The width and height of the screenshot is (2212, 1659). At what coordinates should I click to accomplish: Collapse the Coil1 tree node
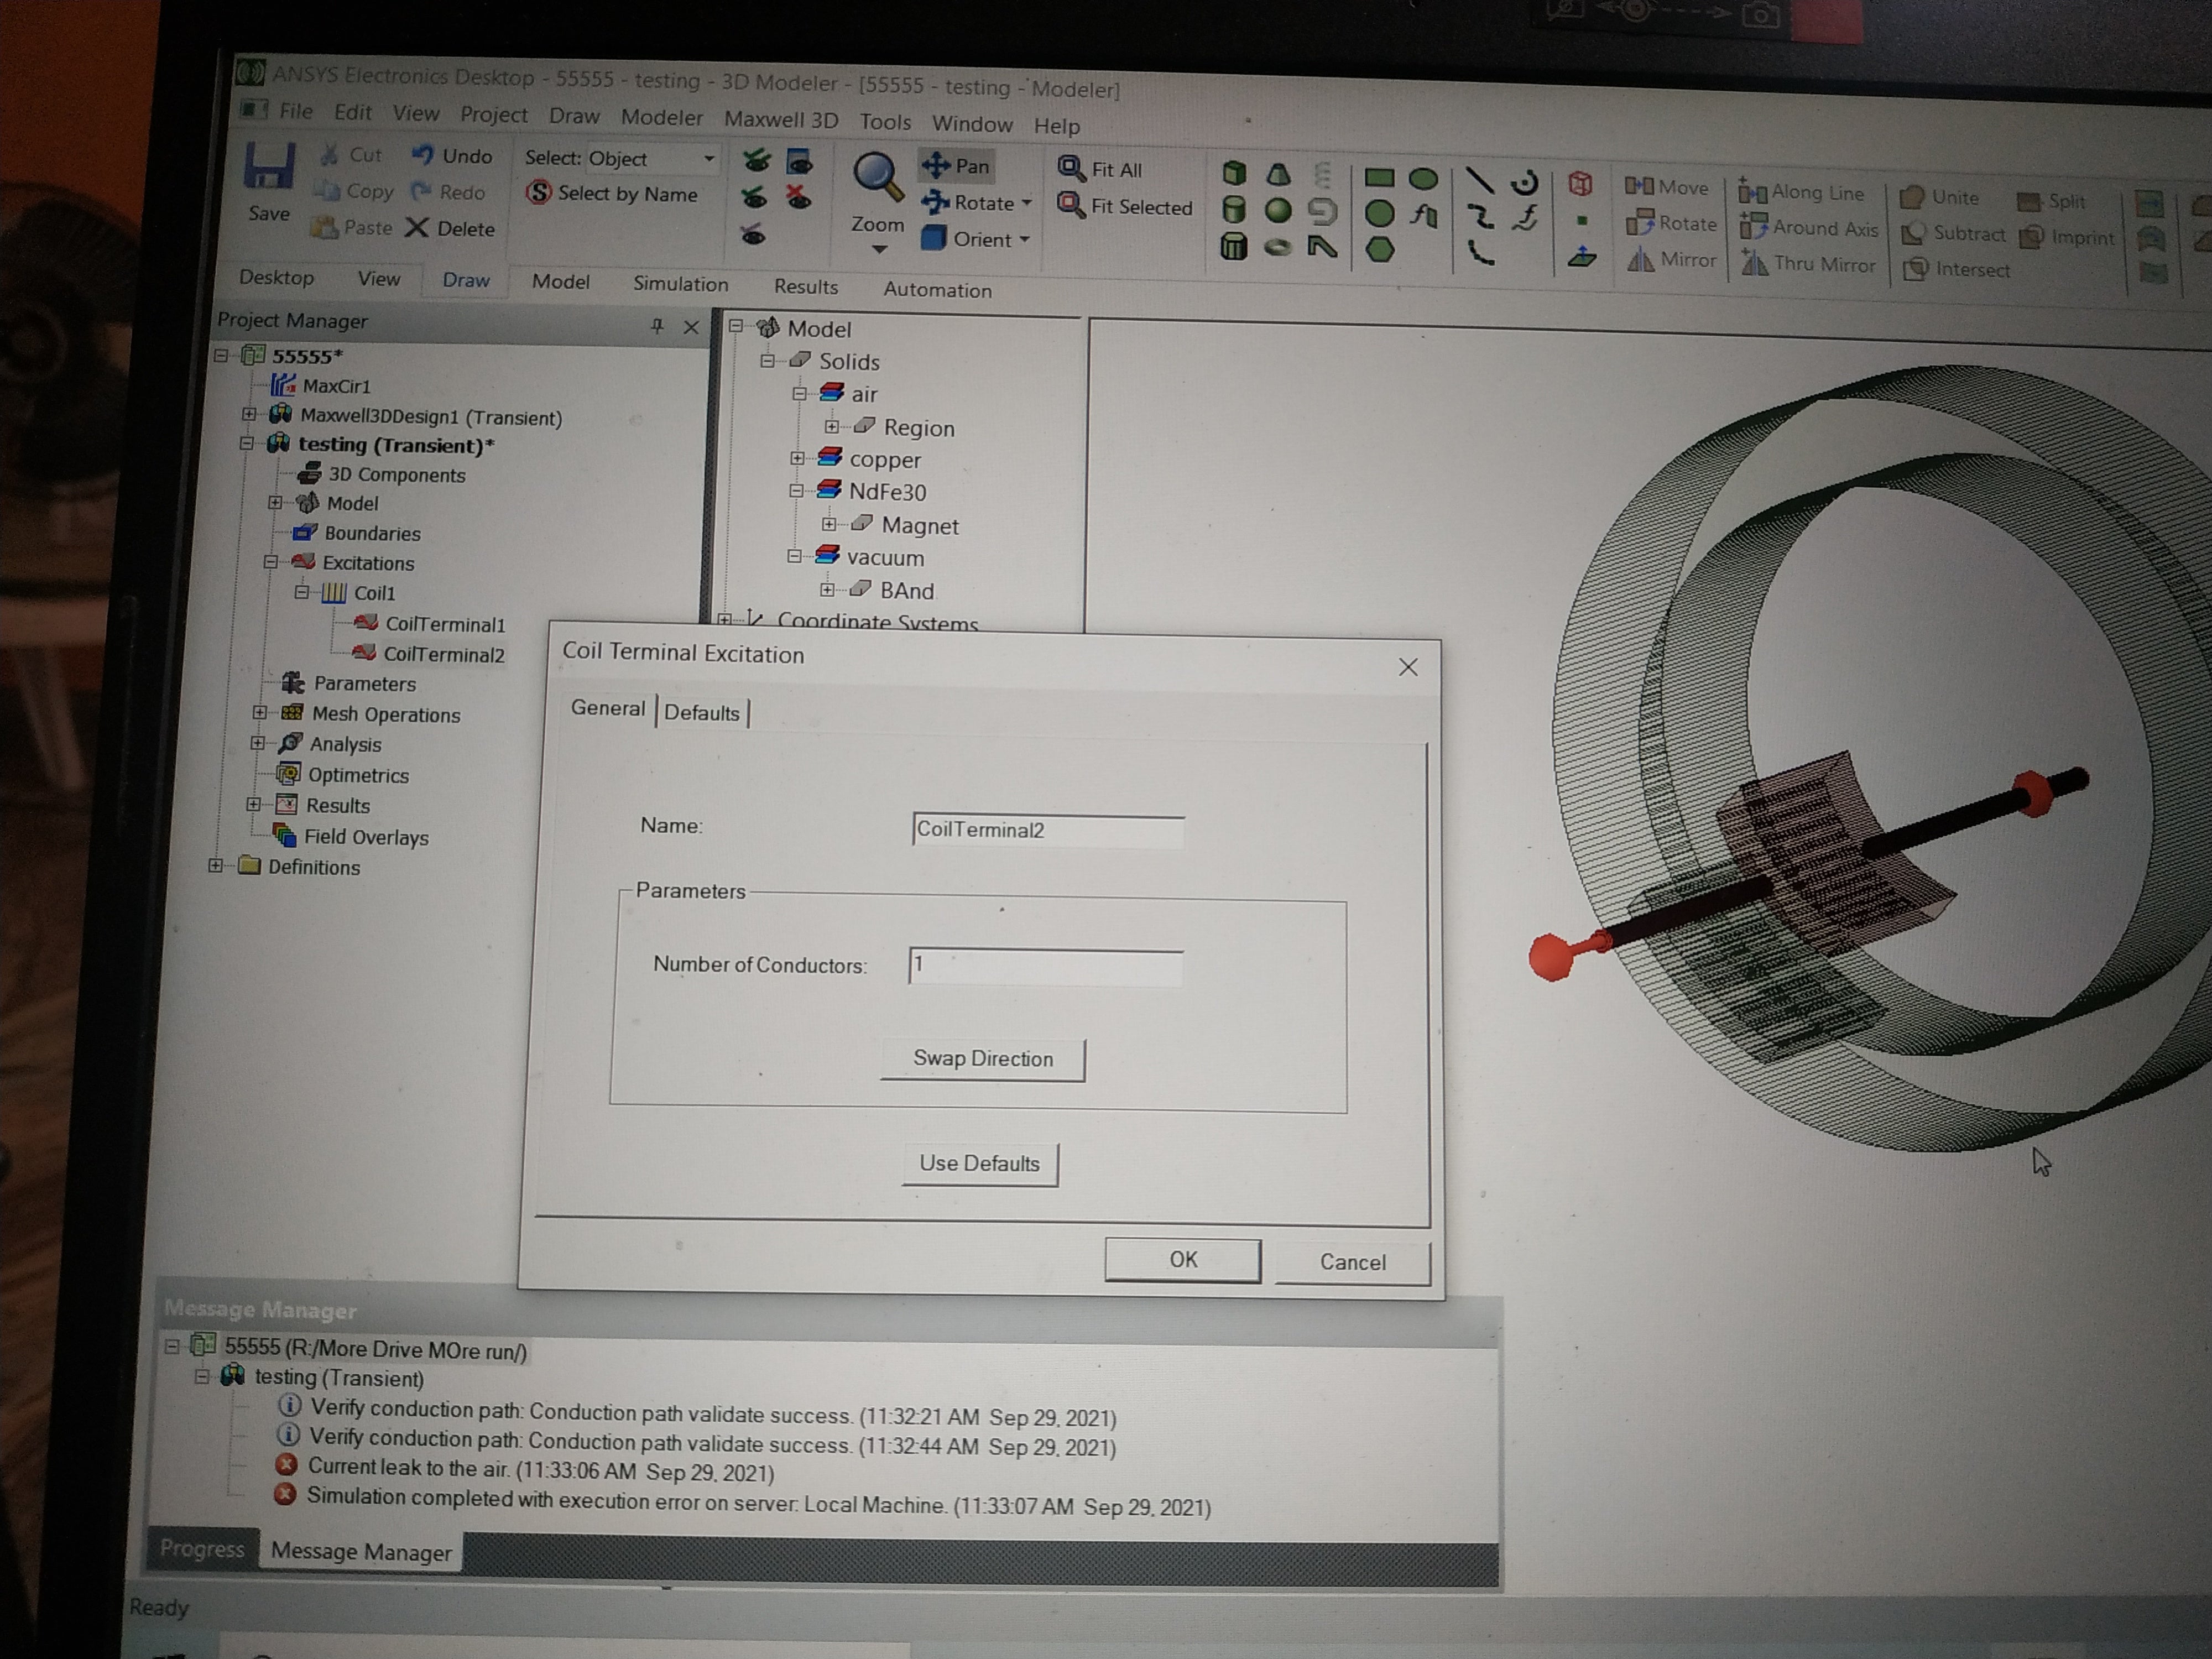click(301, 592)
